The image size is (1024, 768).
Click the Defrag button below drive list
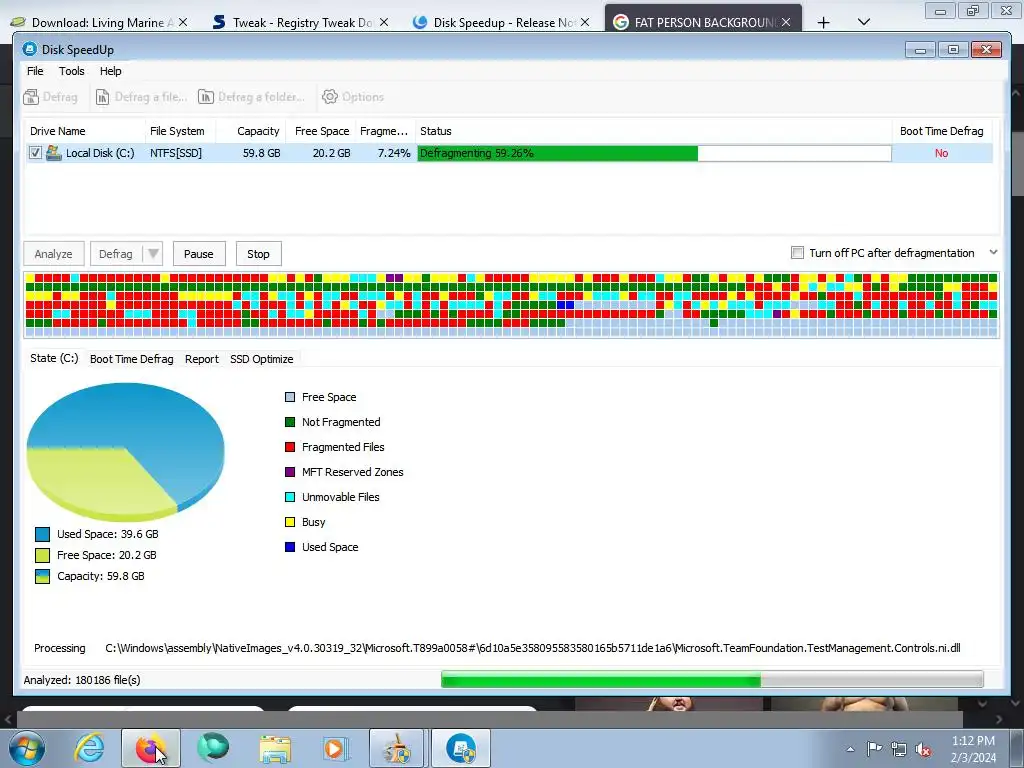116,254
